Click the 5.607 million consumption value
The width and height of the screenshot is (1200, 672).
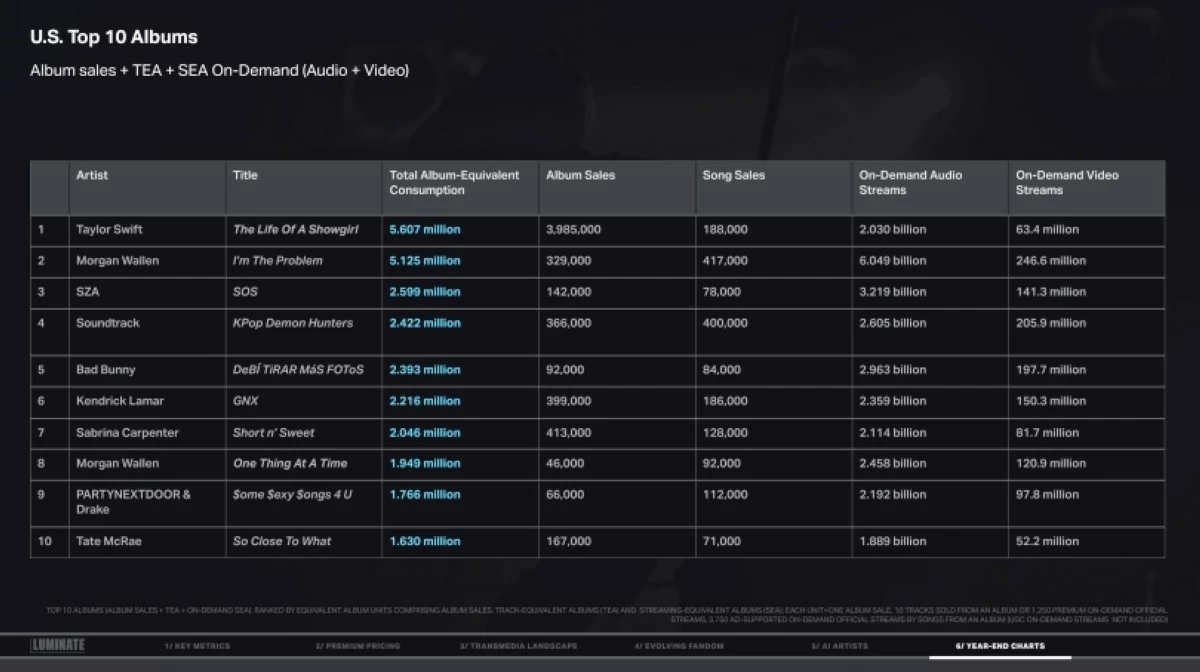425,229
